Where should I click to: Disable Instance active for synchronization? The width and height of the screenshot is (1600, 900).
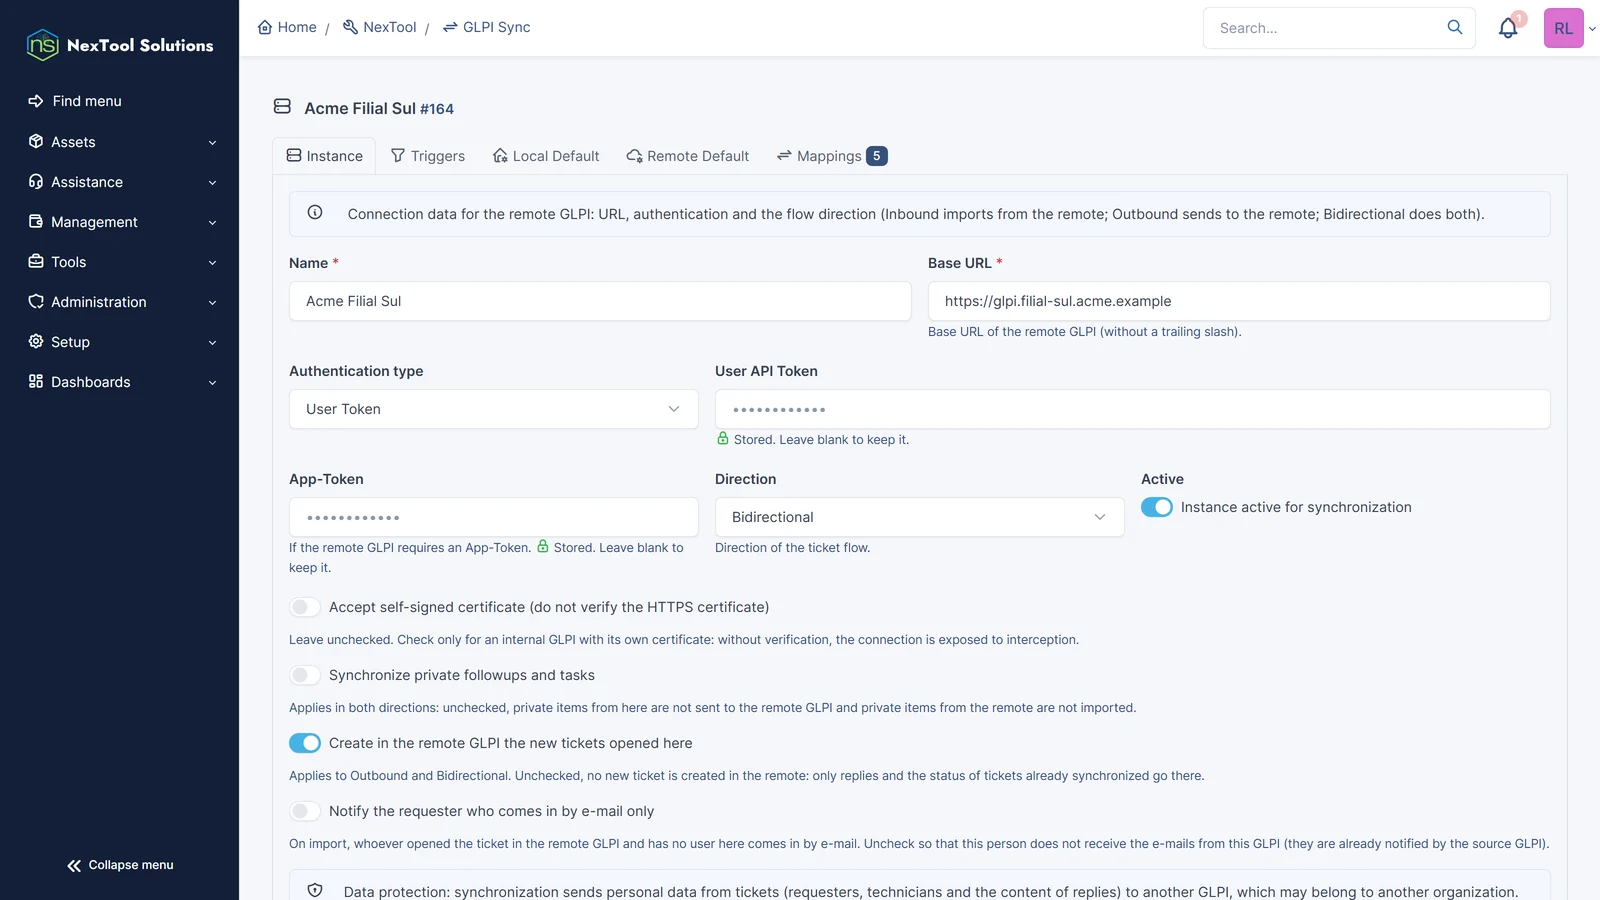[1157, 507]
